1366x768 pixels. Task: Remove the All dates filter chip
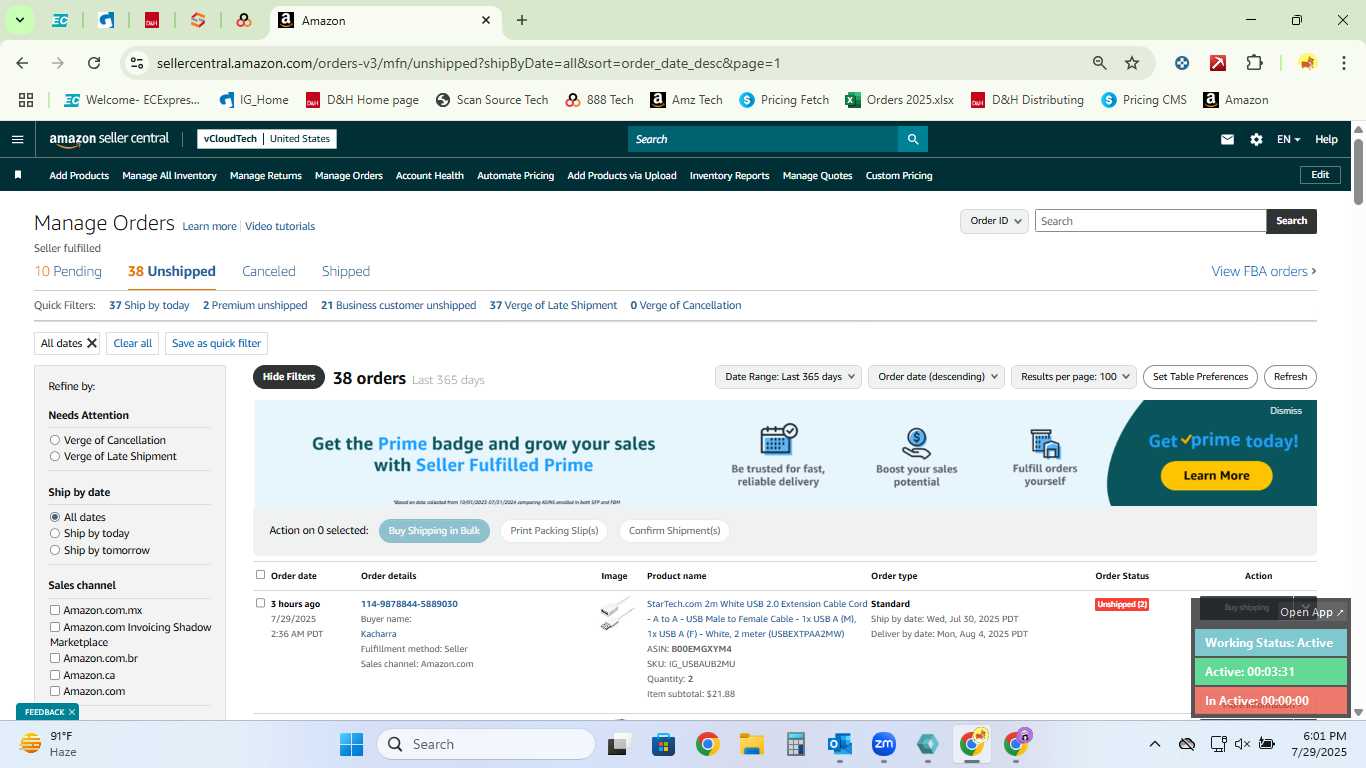(92, 343)
